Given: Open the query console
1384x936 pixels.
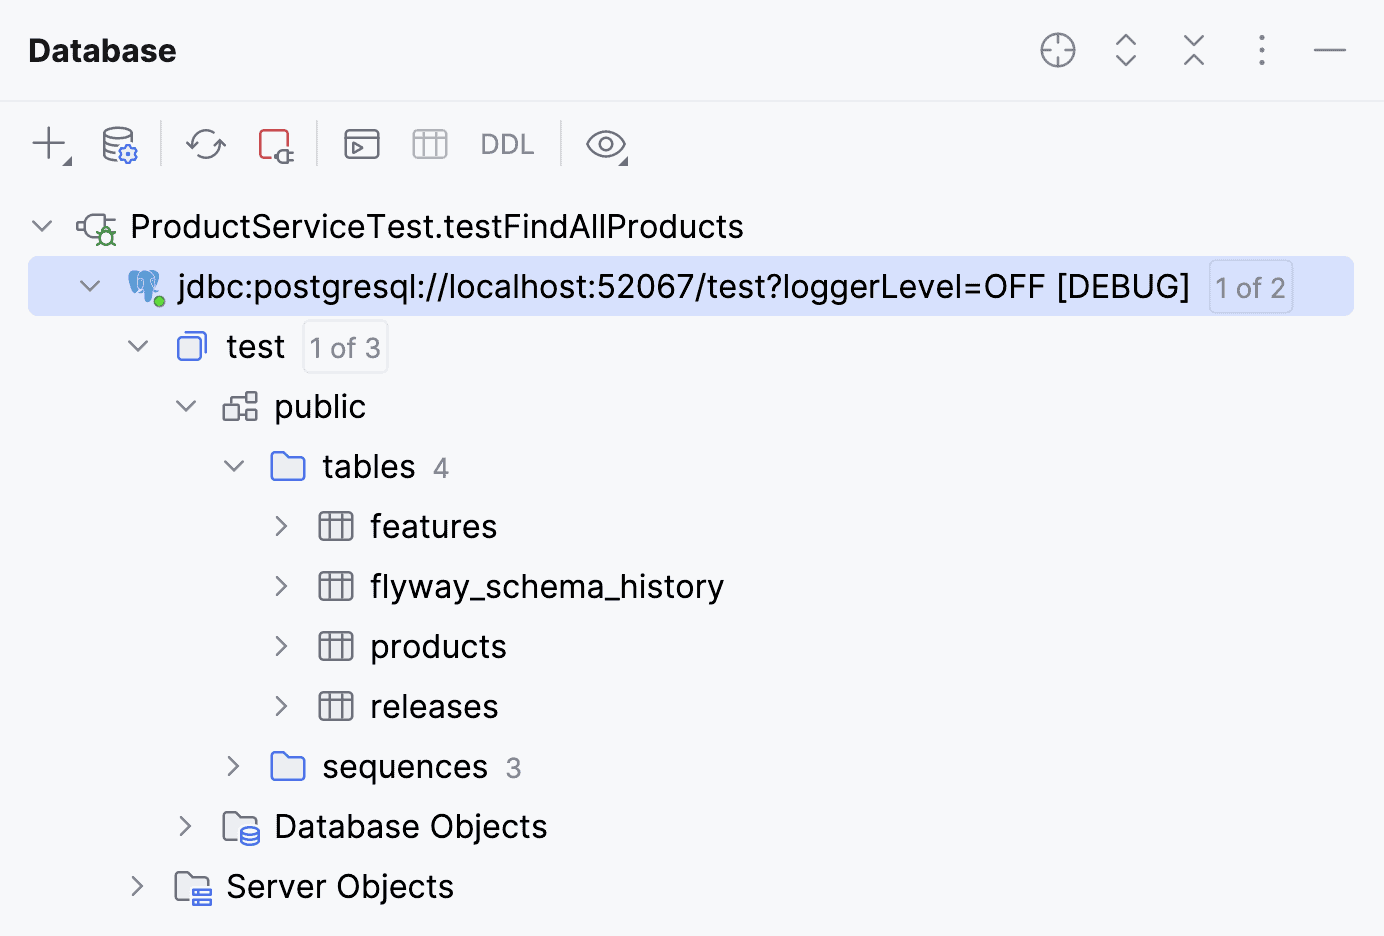Looking at the screenshot, I should coord(361,144).
